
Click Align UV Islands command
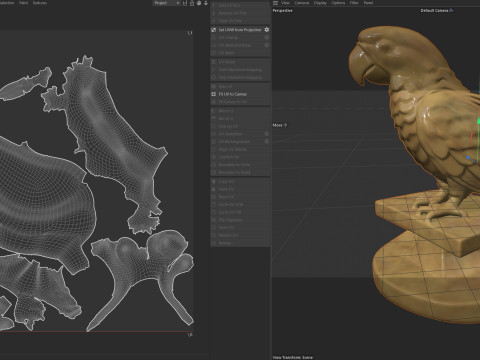(x=240, y=149)
